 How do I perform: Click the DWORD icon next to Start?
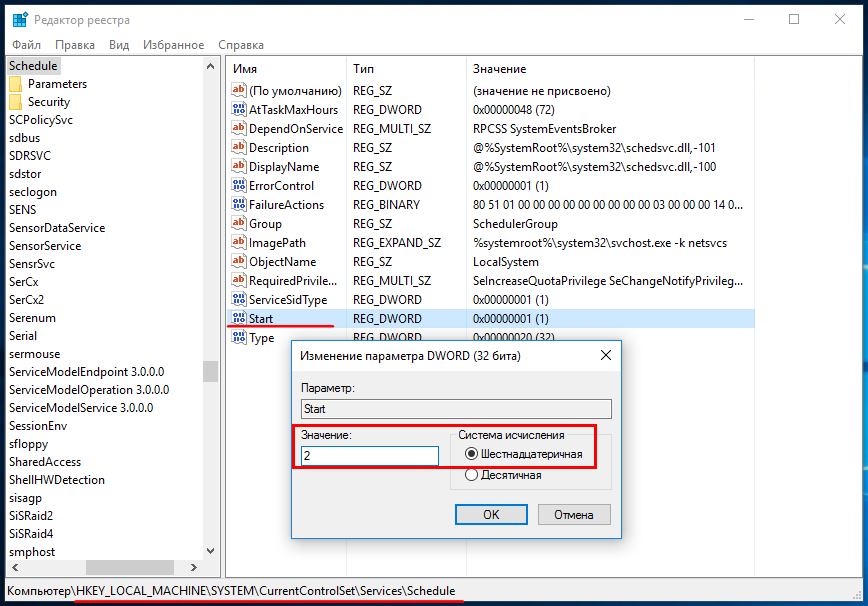[239, 318]
